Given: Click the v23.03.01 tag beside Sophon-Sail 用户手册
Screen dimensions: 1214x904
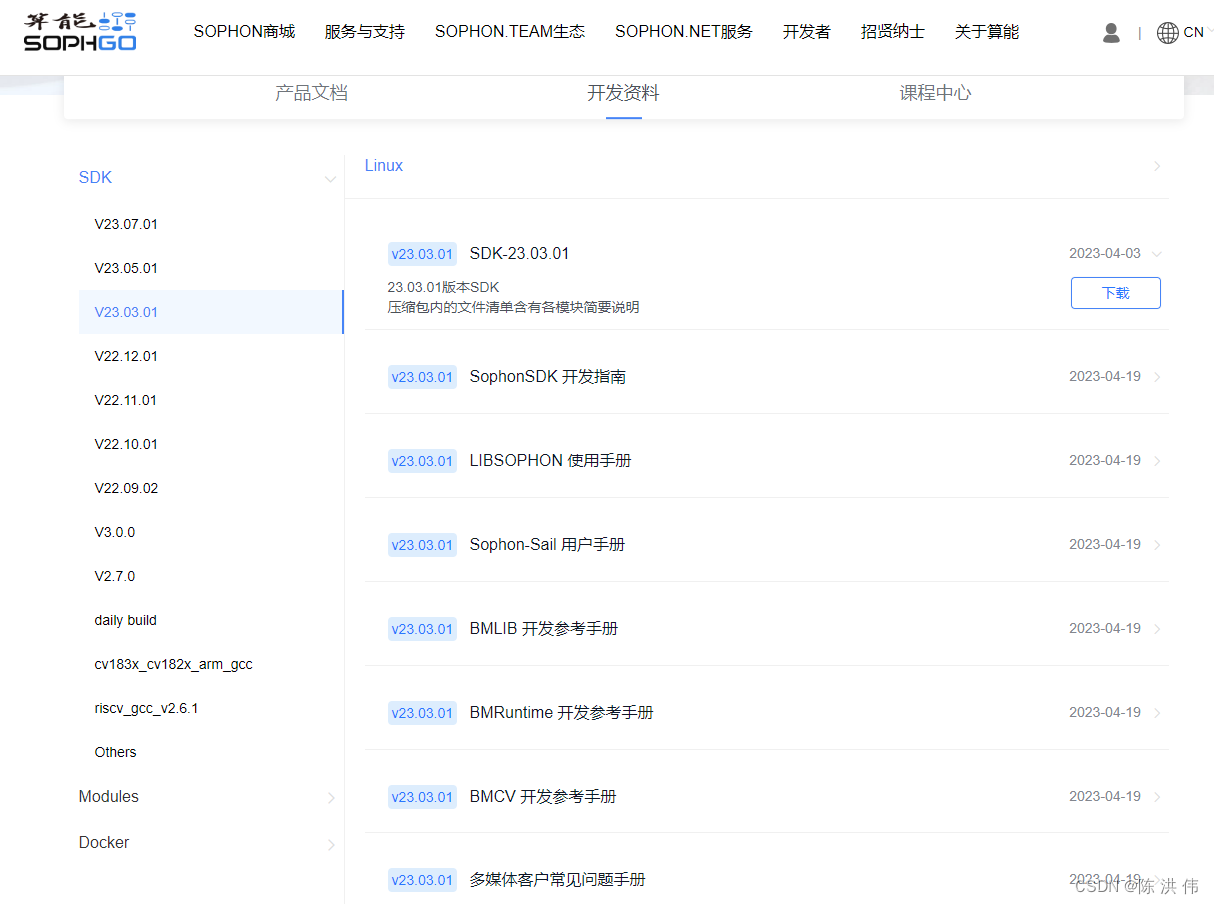Looking at the screenshot, I should point(422,545).
